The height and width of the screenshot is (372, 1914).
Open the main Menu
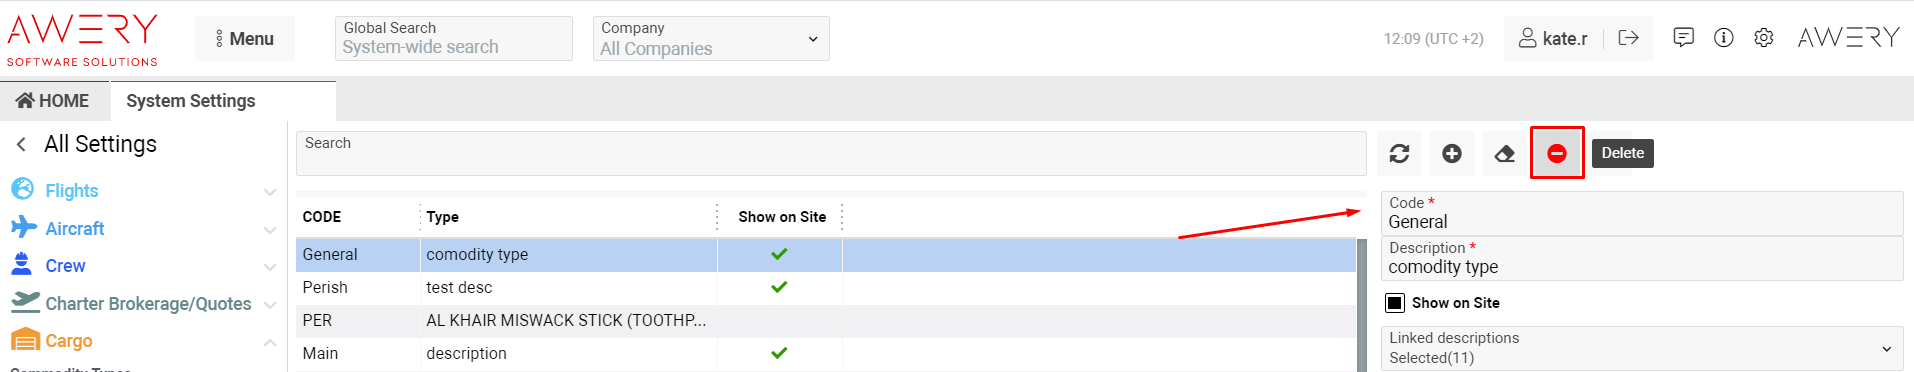pyautogui.click(x=245, y=38)
